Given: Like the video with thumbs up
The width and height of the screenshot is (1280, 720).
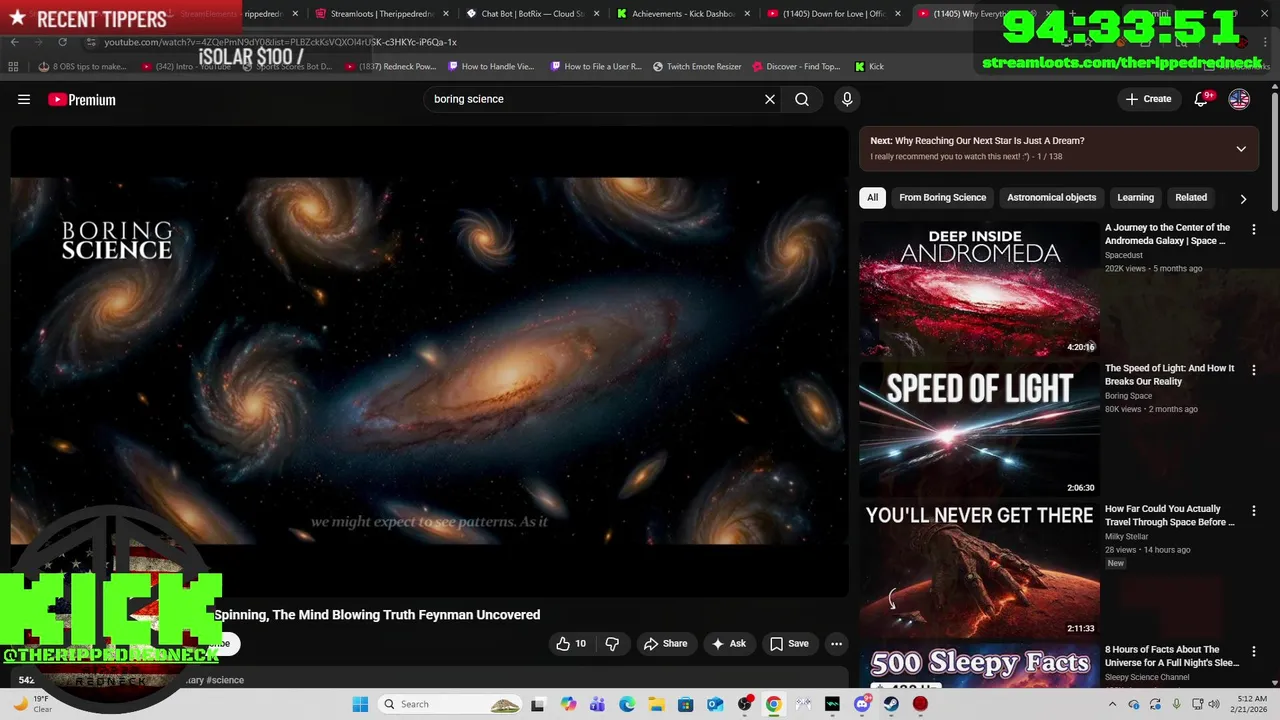Looking at the screenshot, I should 571,644.
